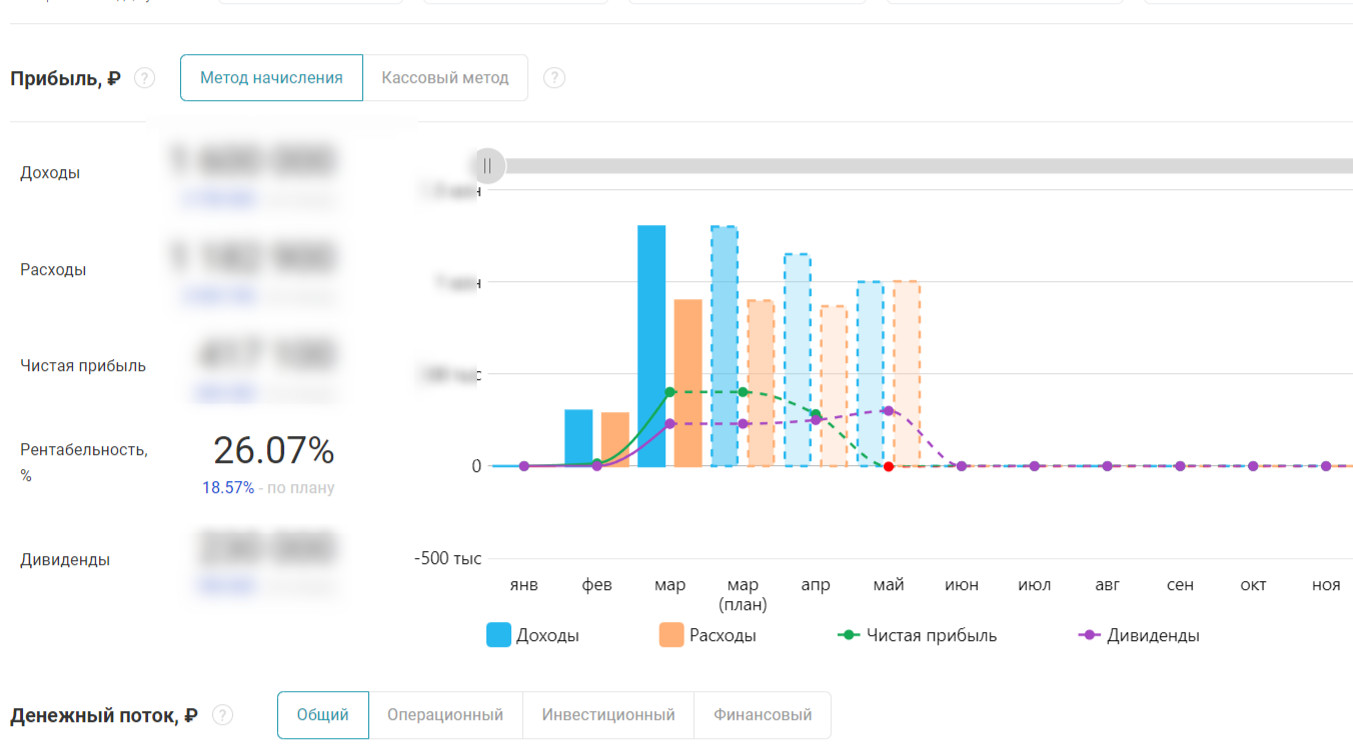
Task: Open the Операционный cash flow tab
Action: (x=445, y=715)
